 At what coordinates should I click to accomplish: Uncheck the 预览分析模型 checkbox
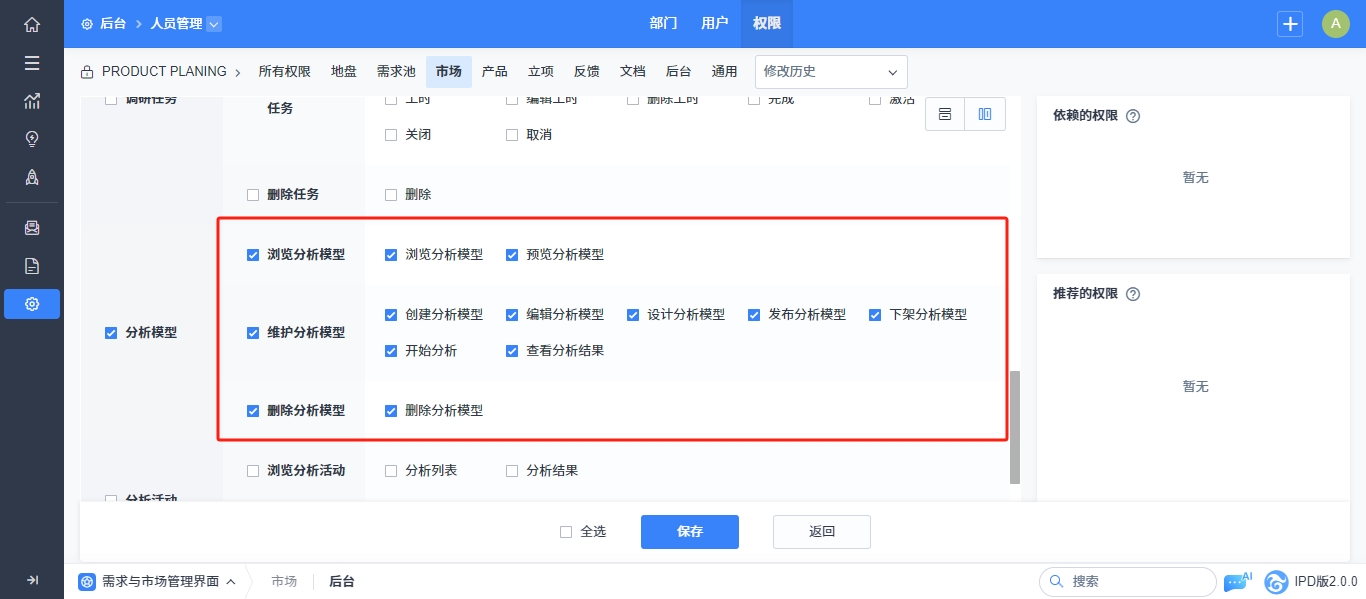pyautogui.click(x=512, y=255)
